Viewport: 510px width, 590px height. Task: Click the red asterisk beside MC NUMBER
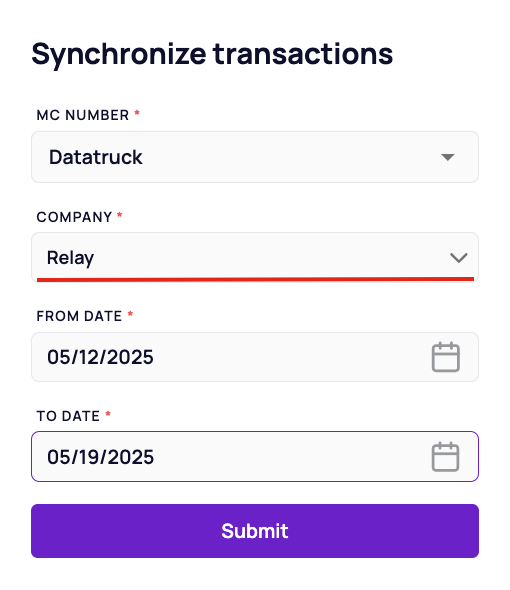point(137,113)
